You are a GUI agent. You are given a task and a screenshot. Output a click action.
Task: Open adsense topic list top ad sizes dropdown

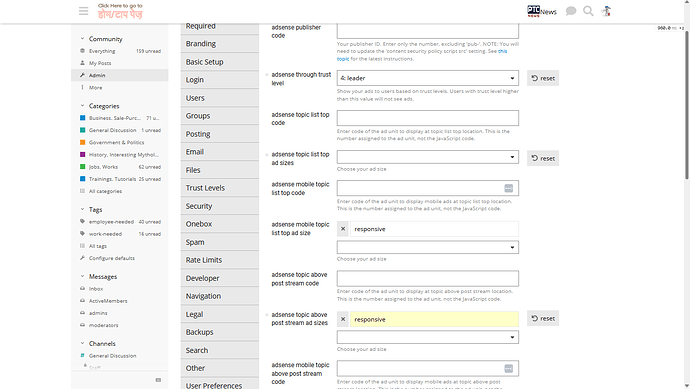click(428, 157)
